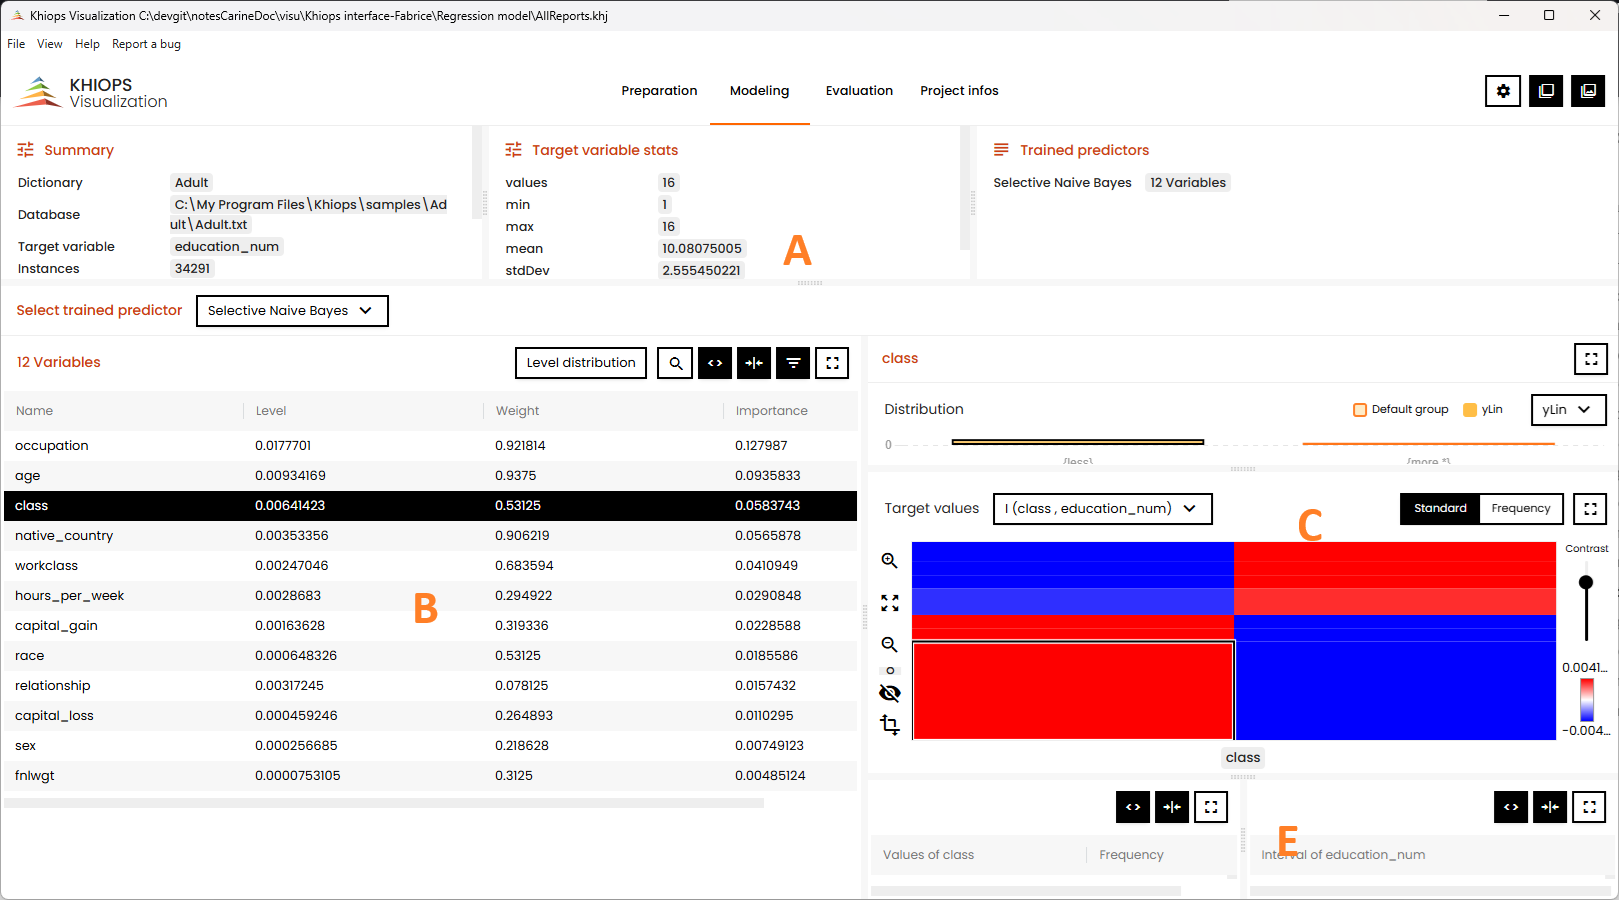Select the native_country row
The width and height of the screenshot is (1619, 900).
point(430,536)
